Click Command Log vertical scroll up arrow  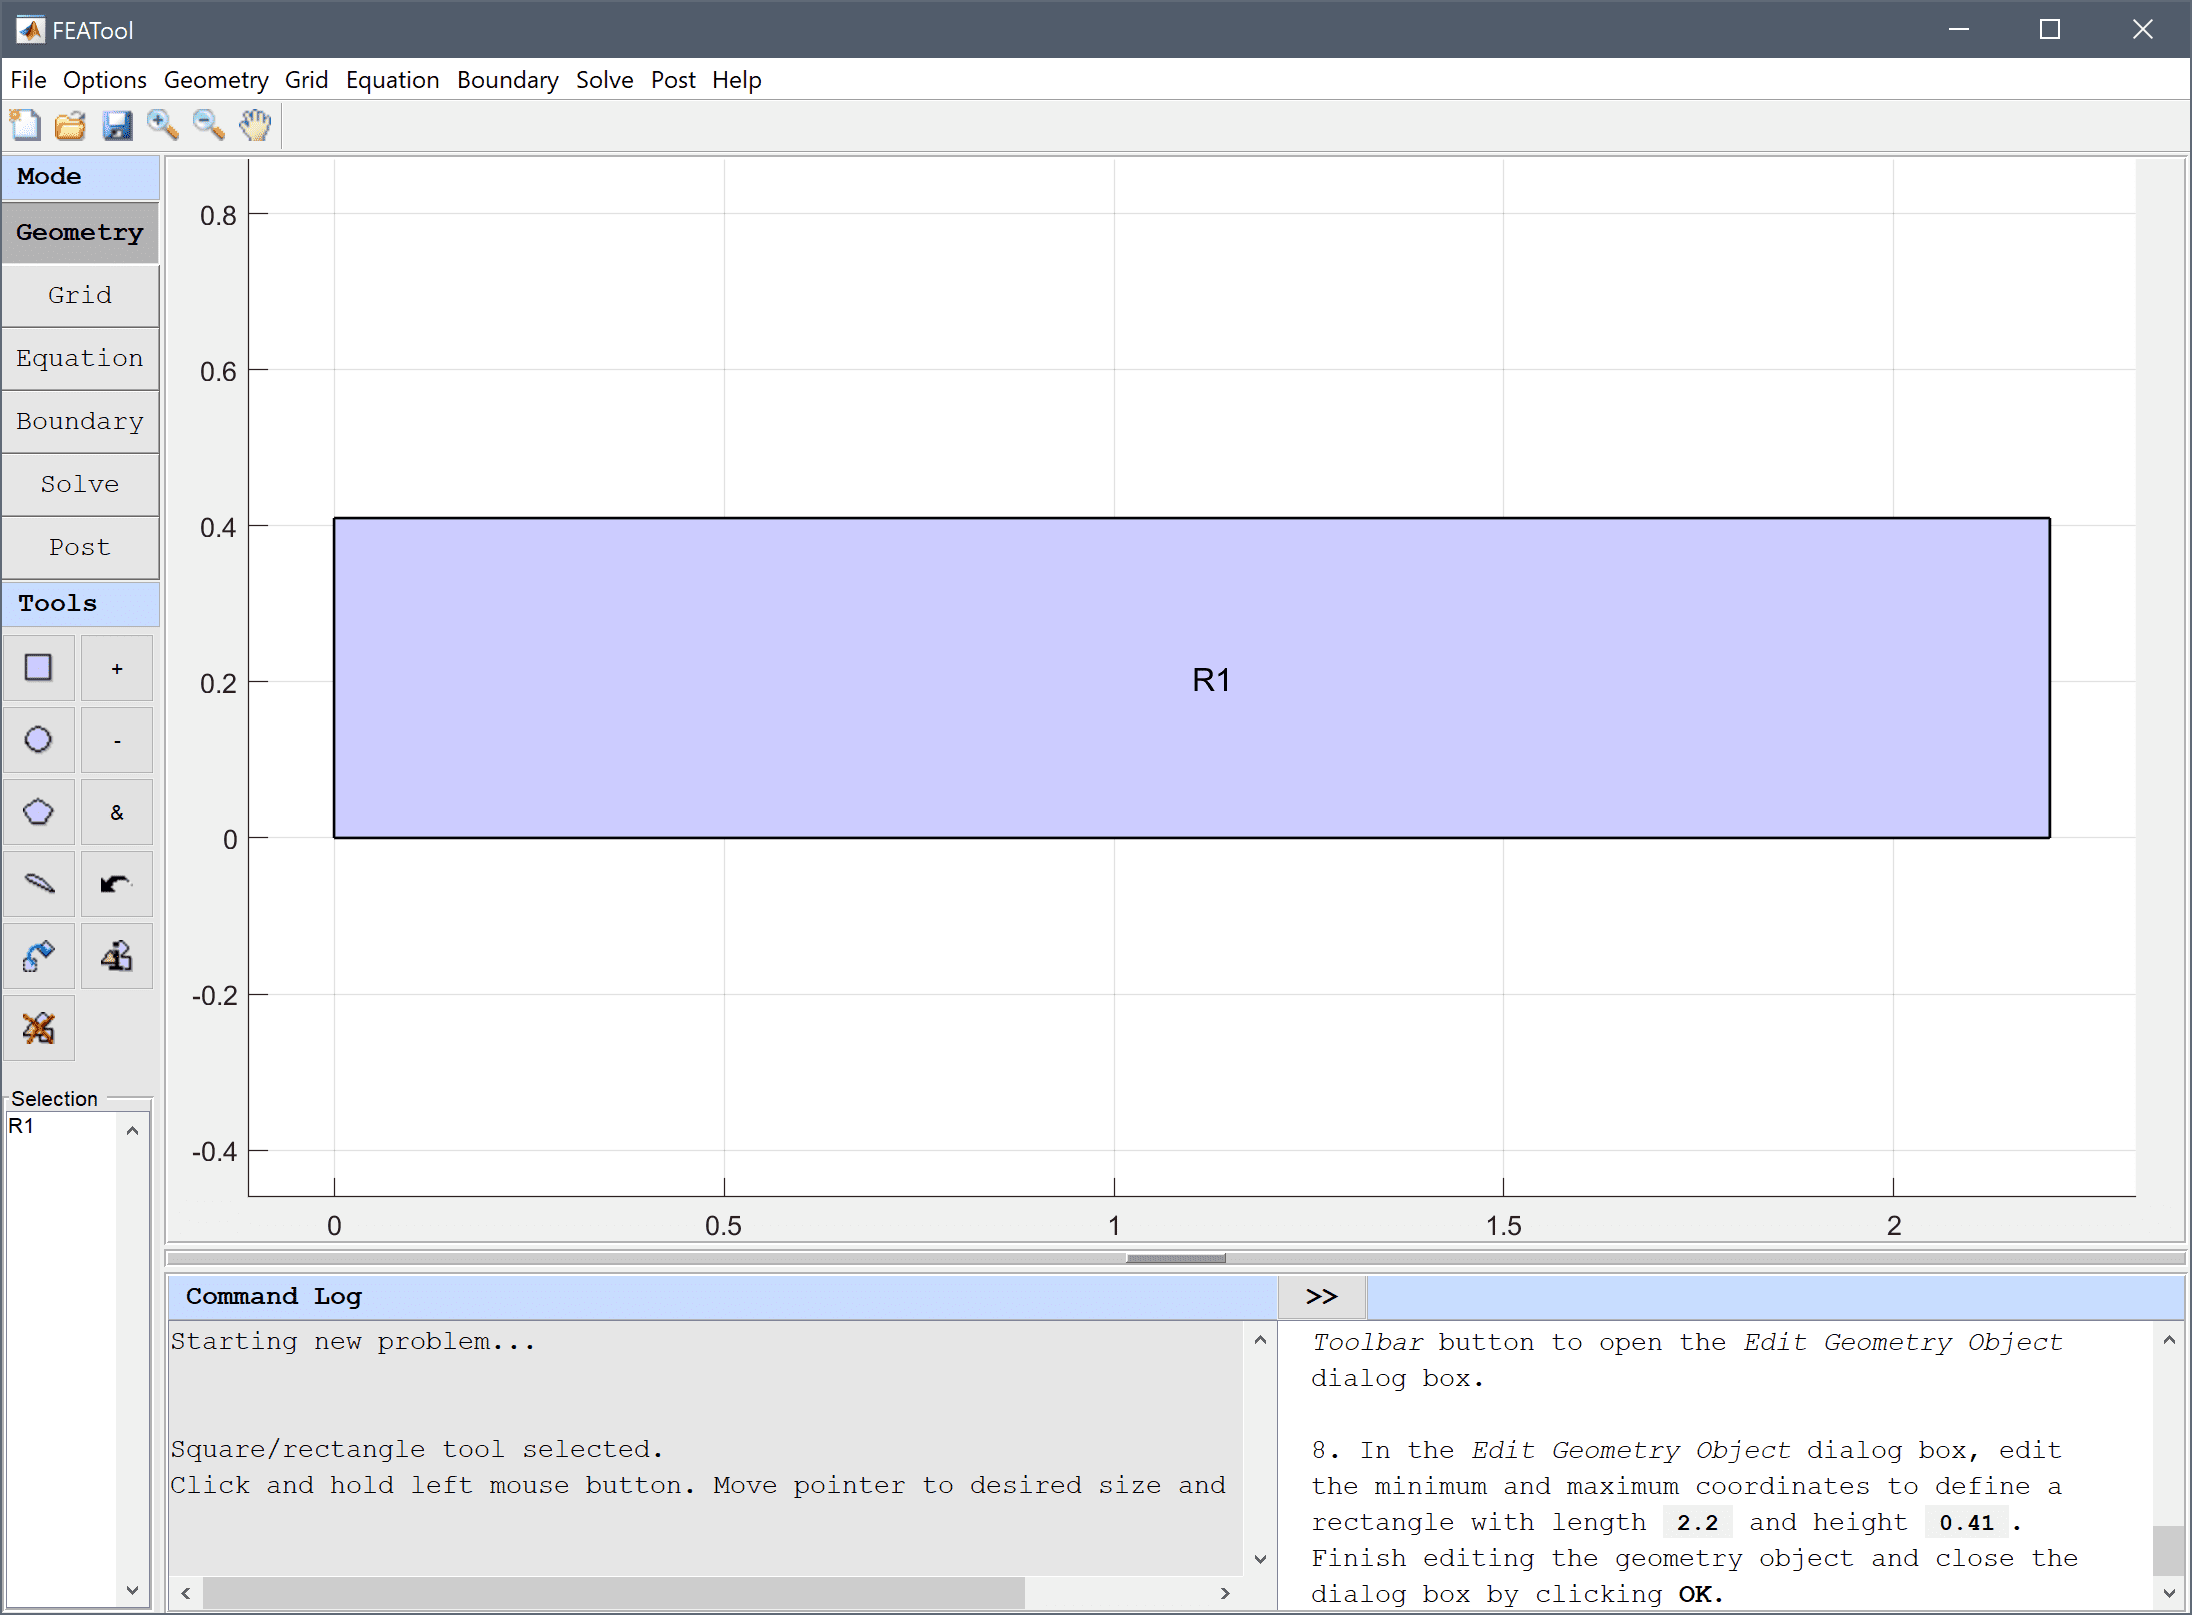click(x=1260, y=1340)
